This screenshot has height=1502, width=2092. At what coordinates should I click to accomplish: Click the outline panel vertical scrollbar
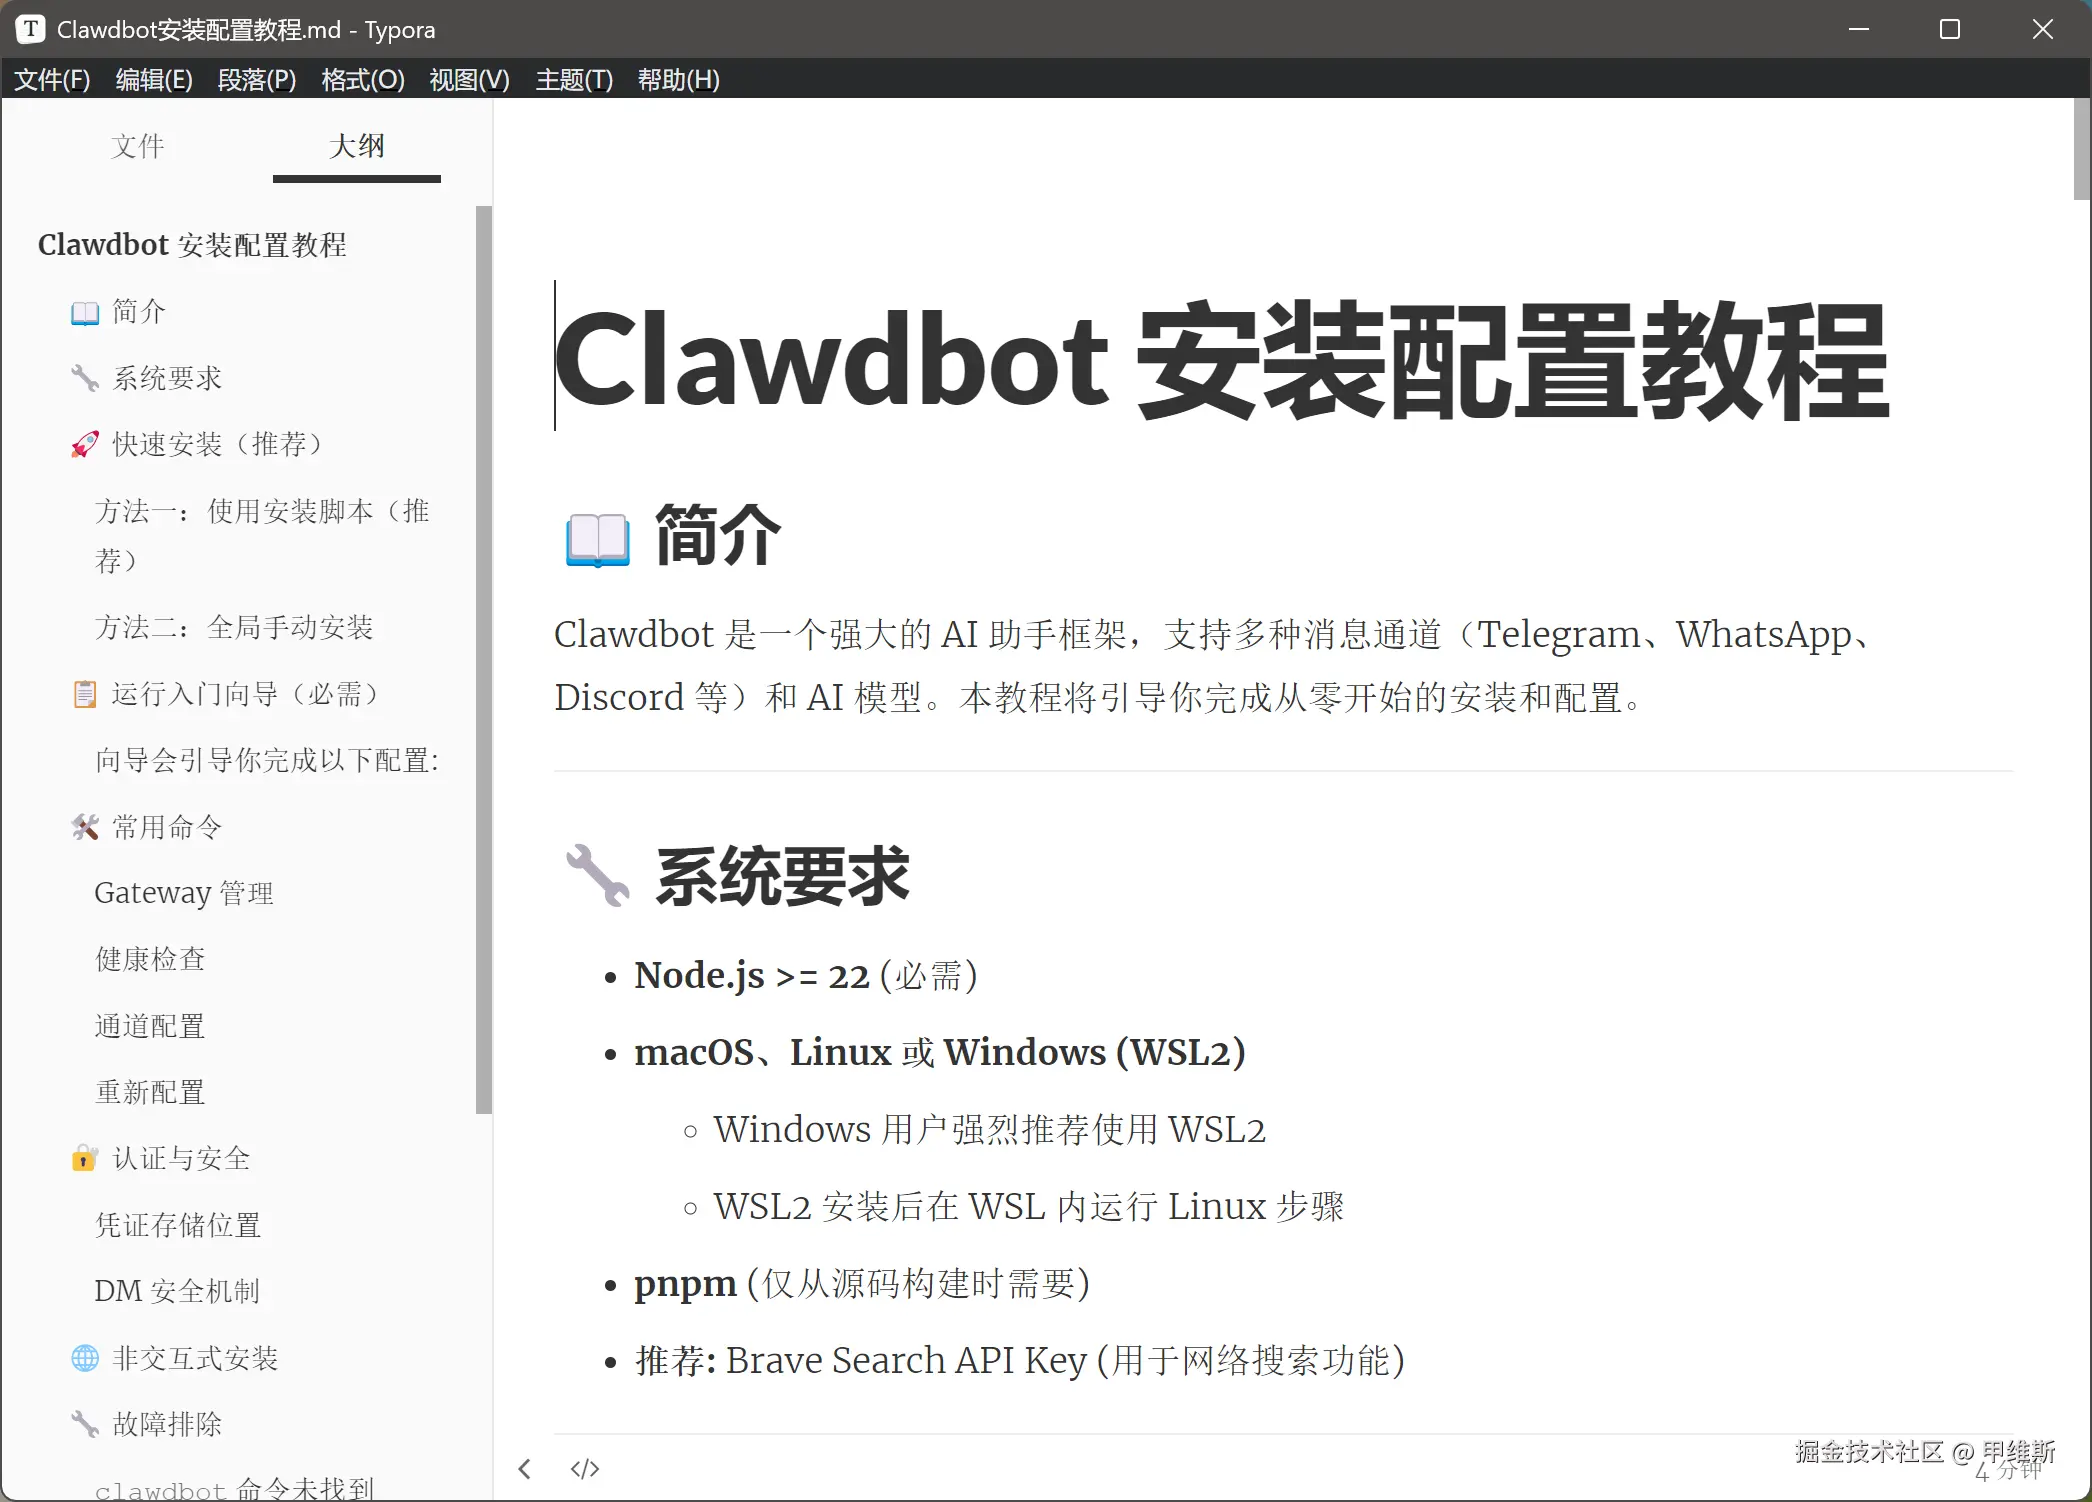pyautogui.click(x=484, y=660)
